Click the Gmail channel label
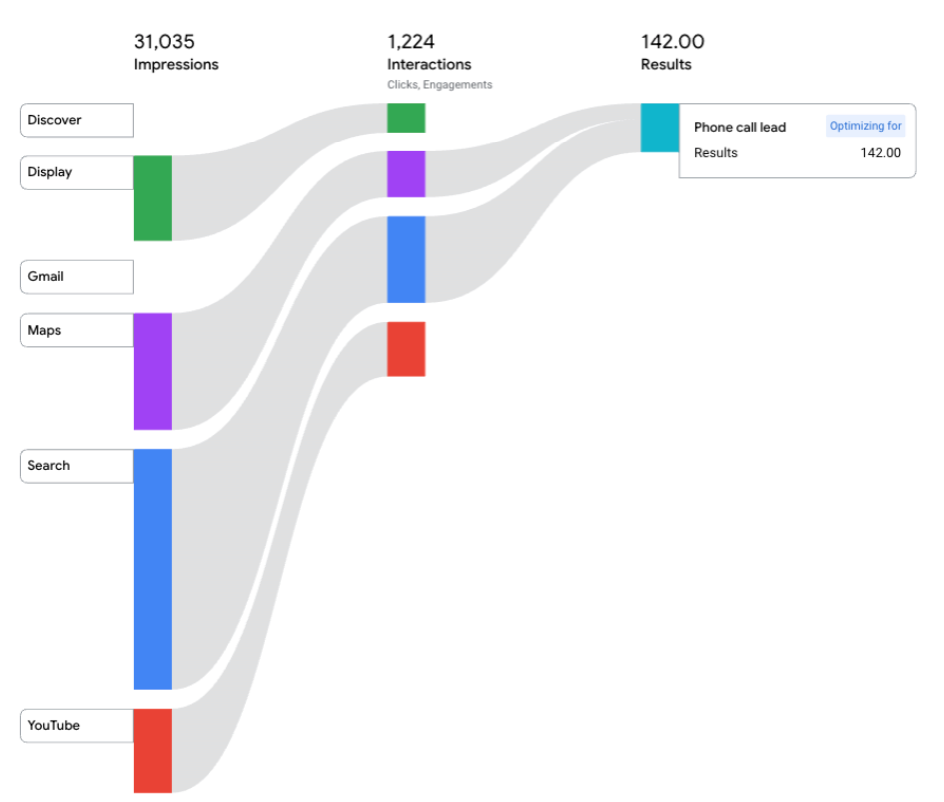The height and width of the screenshot is (802, 944). click(77, 277)
